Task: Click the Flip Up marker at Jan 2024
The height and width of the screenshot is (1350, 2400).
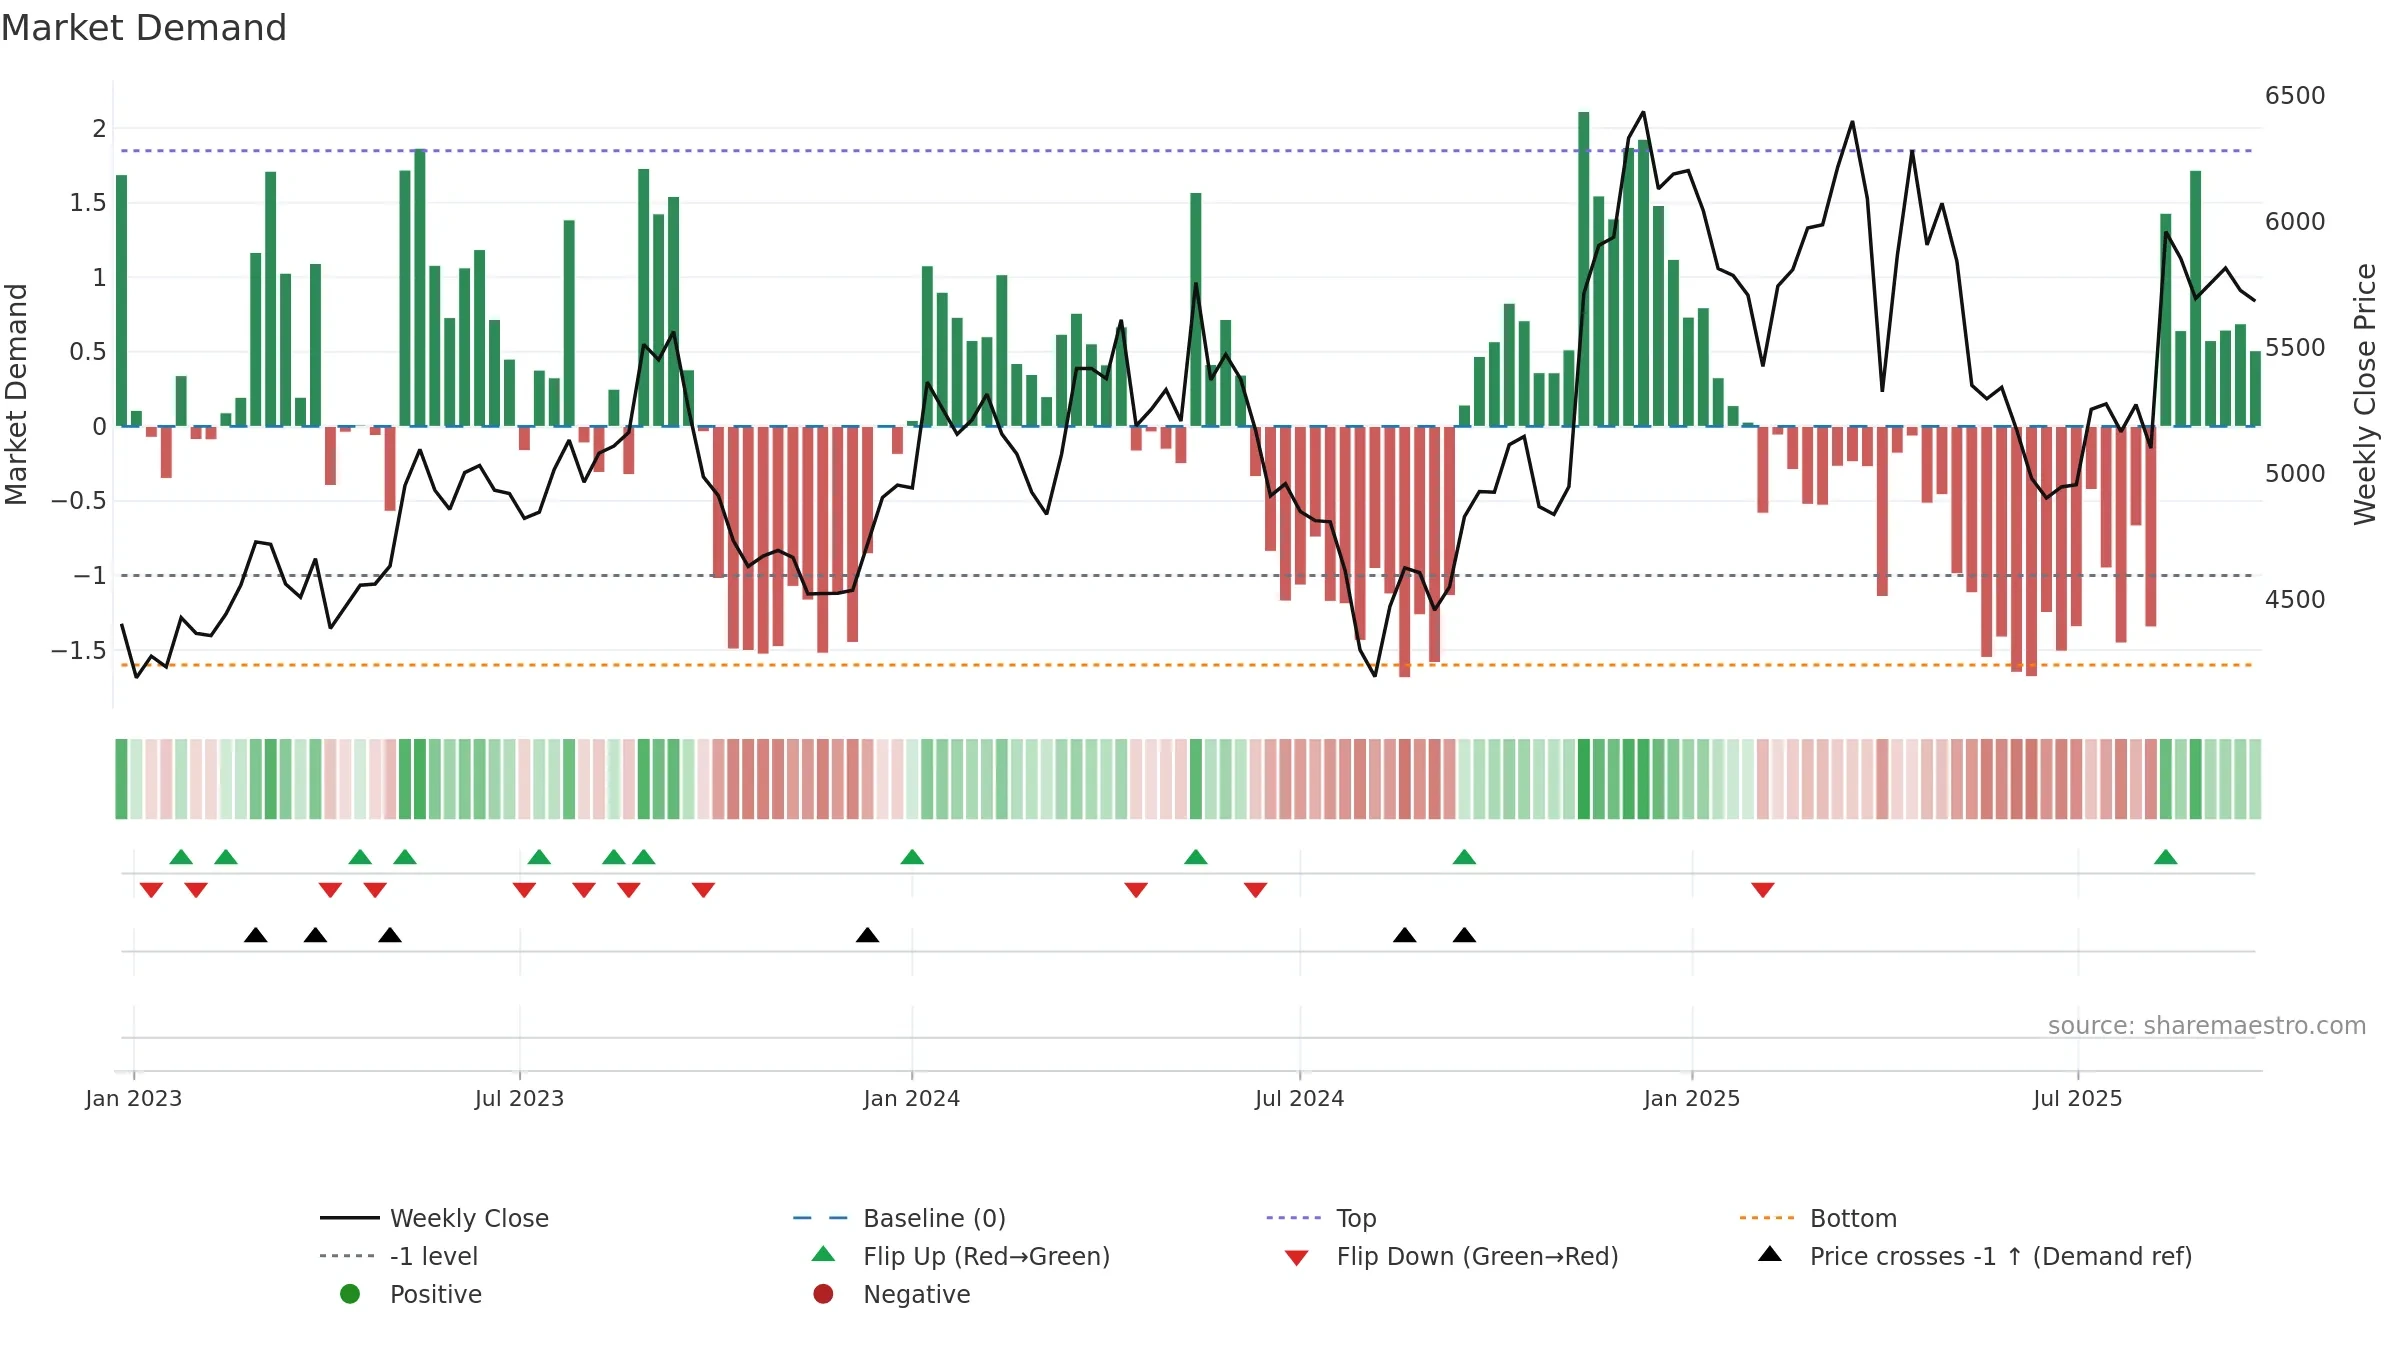Action: (912, 857)
